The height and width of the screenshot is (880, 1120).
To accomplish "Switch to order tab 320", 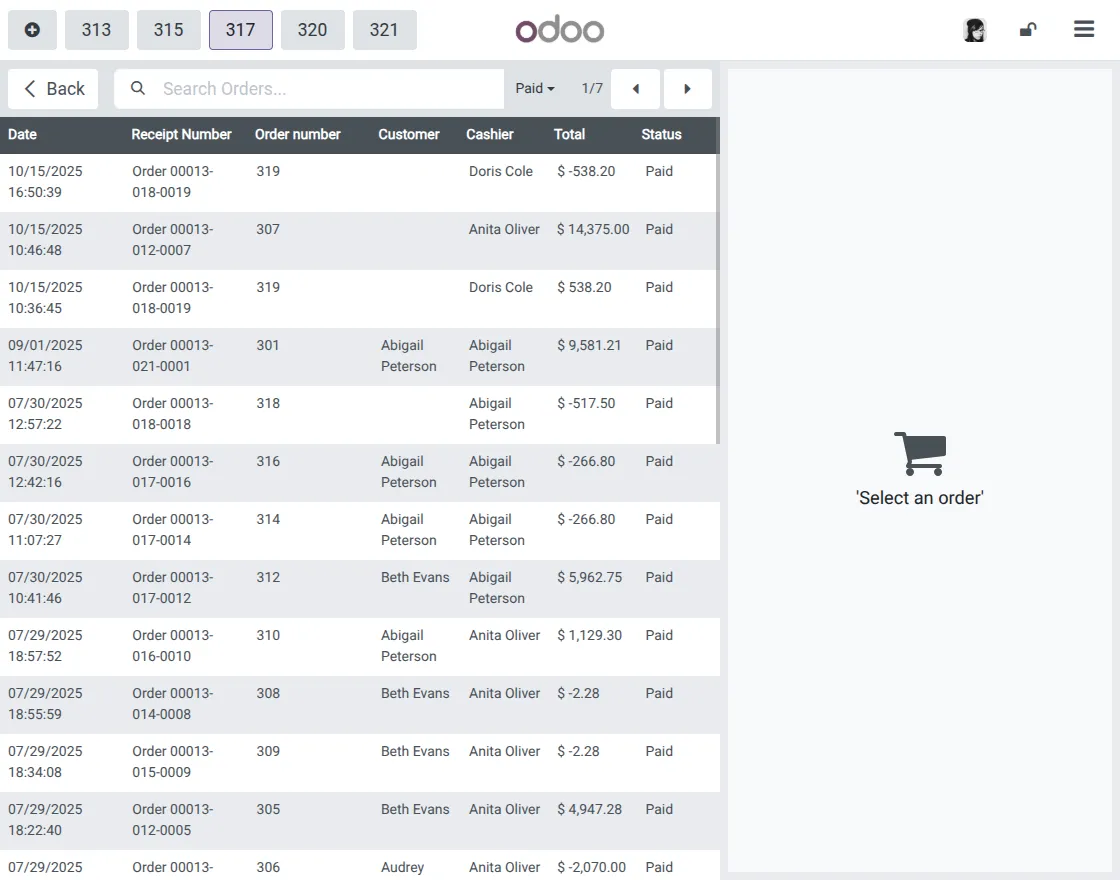I will coord(312,30).
